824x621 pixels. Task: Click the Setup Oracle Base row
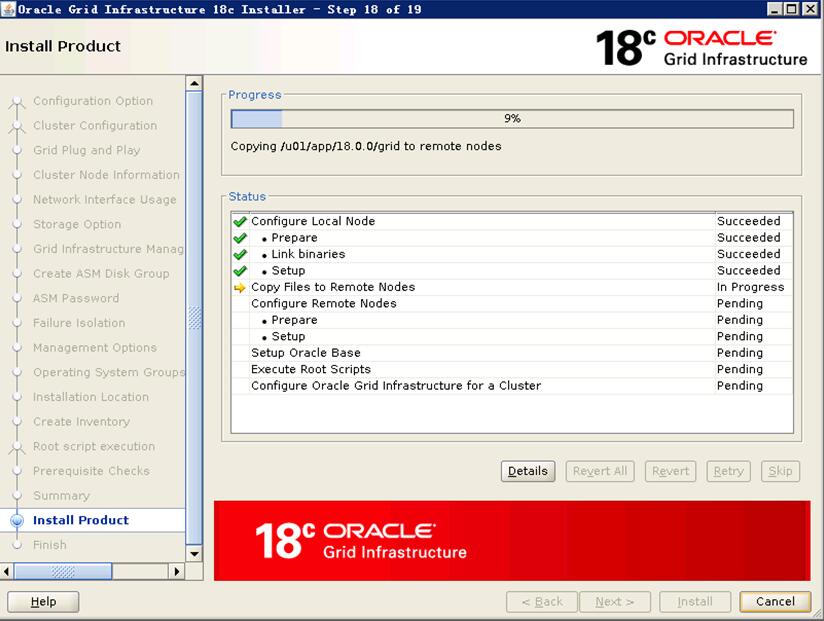512,353
